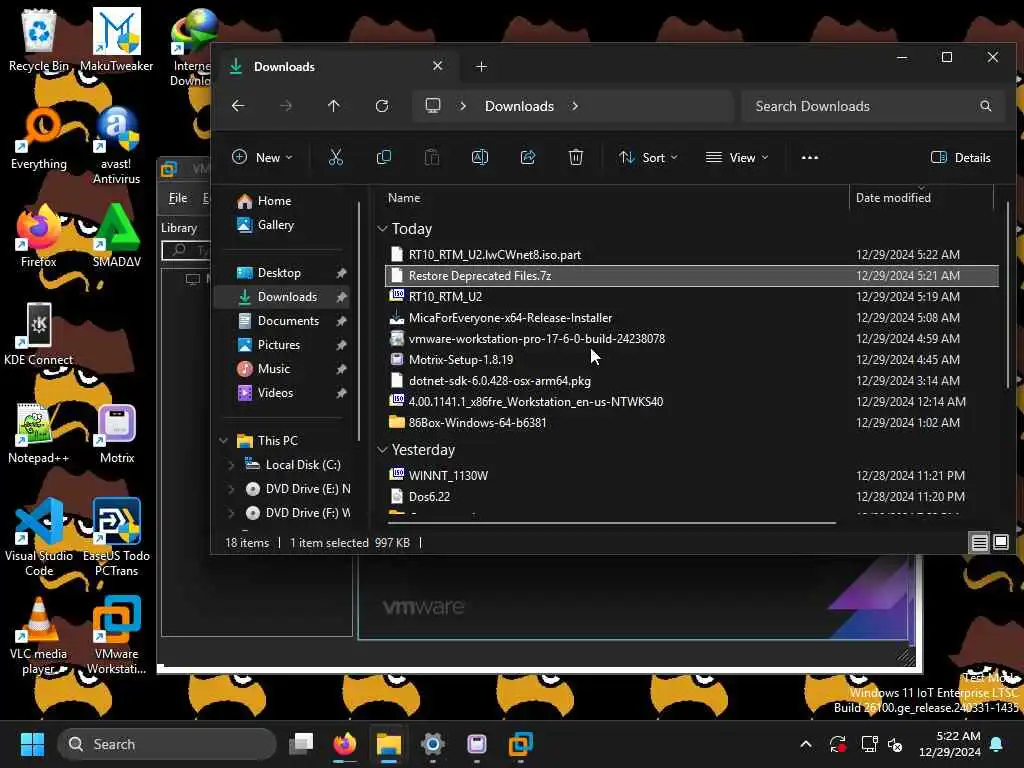Image resolution: width=1024 pixels, height=768 pixels.
Task: Click the taskbar Search box
Action: [167, 744]
